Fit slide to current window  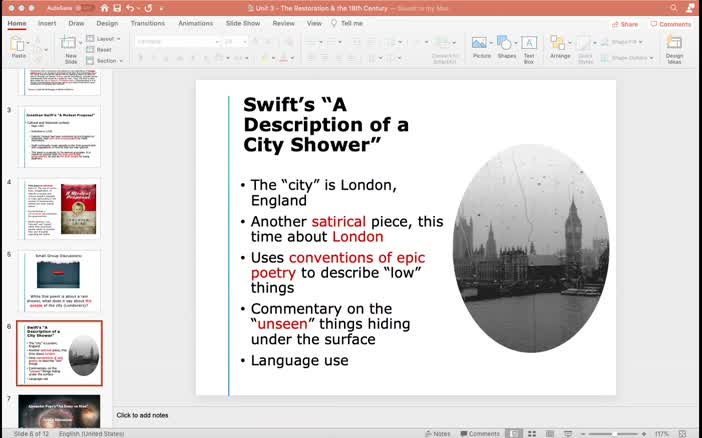point(682,434)
